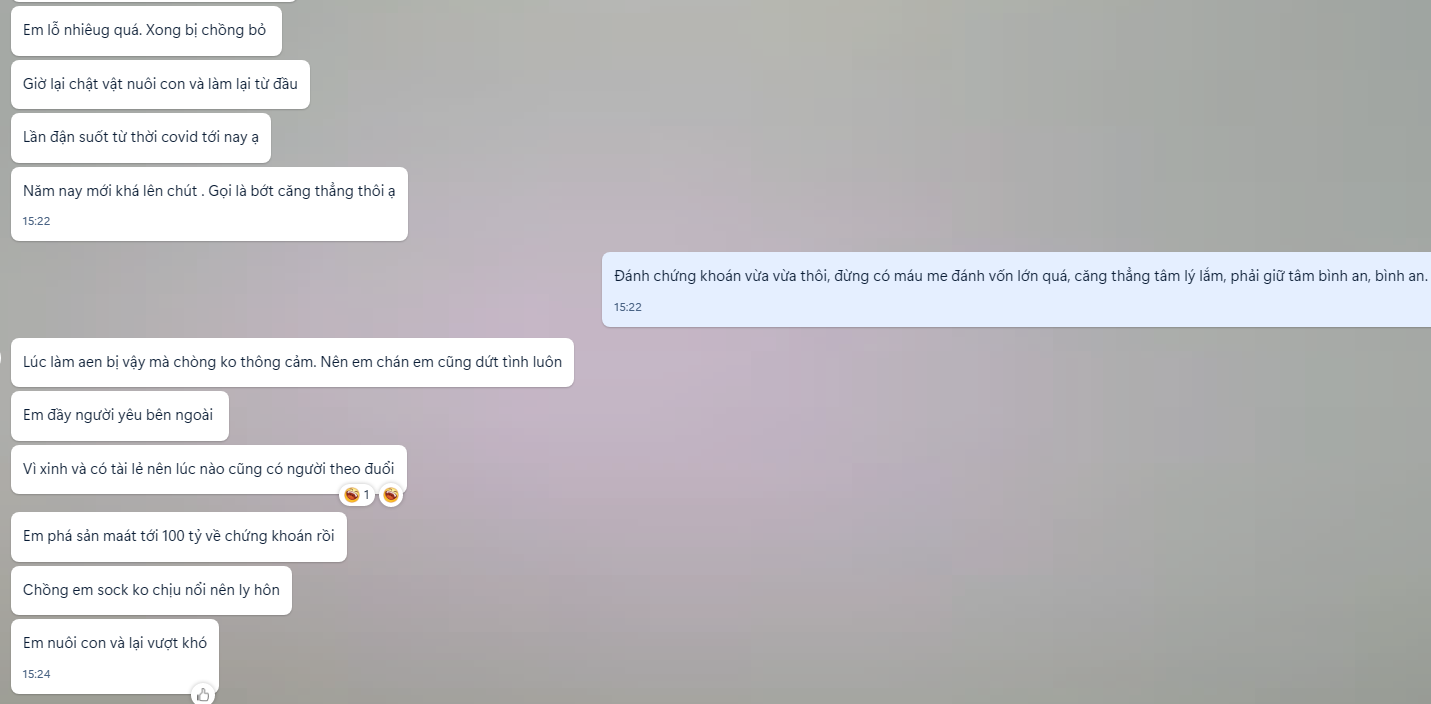Image resolution: width=1431 pixels, height=704 pixels.
Task: Click the thumbs-up like icon below the last message
Action: coord(203,694)
